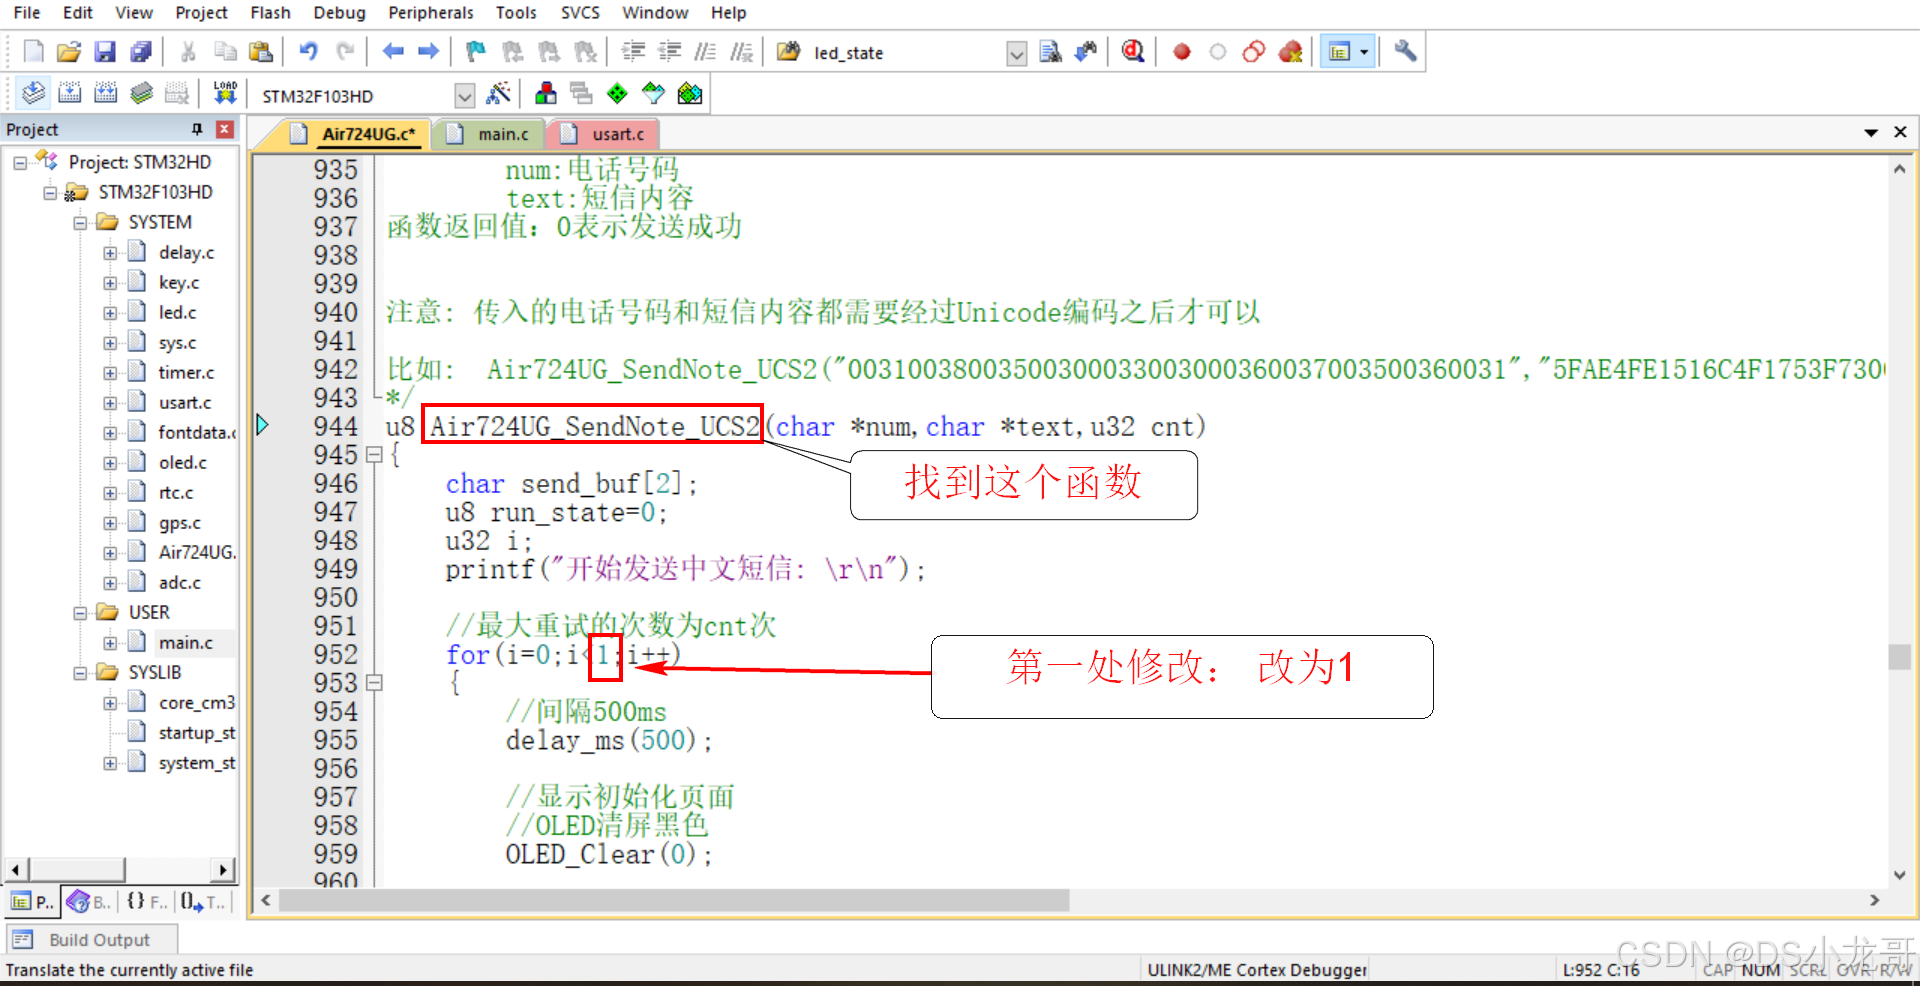Collapse the USER folder in project tree
This screenshot has width=1920, height=986.
click(x=80, y=613)
